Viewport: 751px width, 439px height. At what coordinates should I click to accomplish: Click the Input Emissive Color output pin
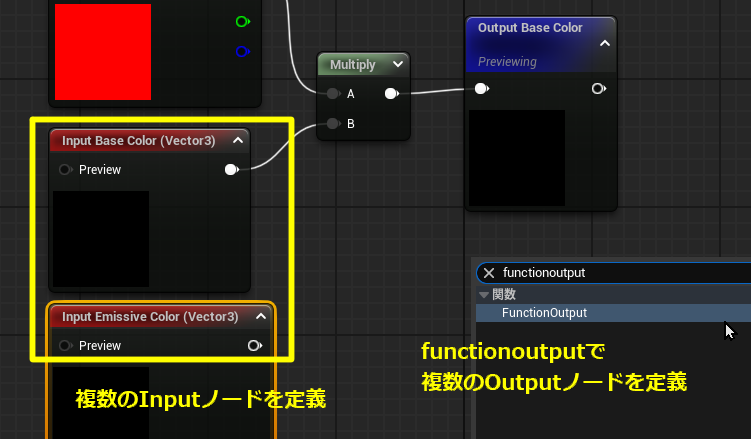255,345
